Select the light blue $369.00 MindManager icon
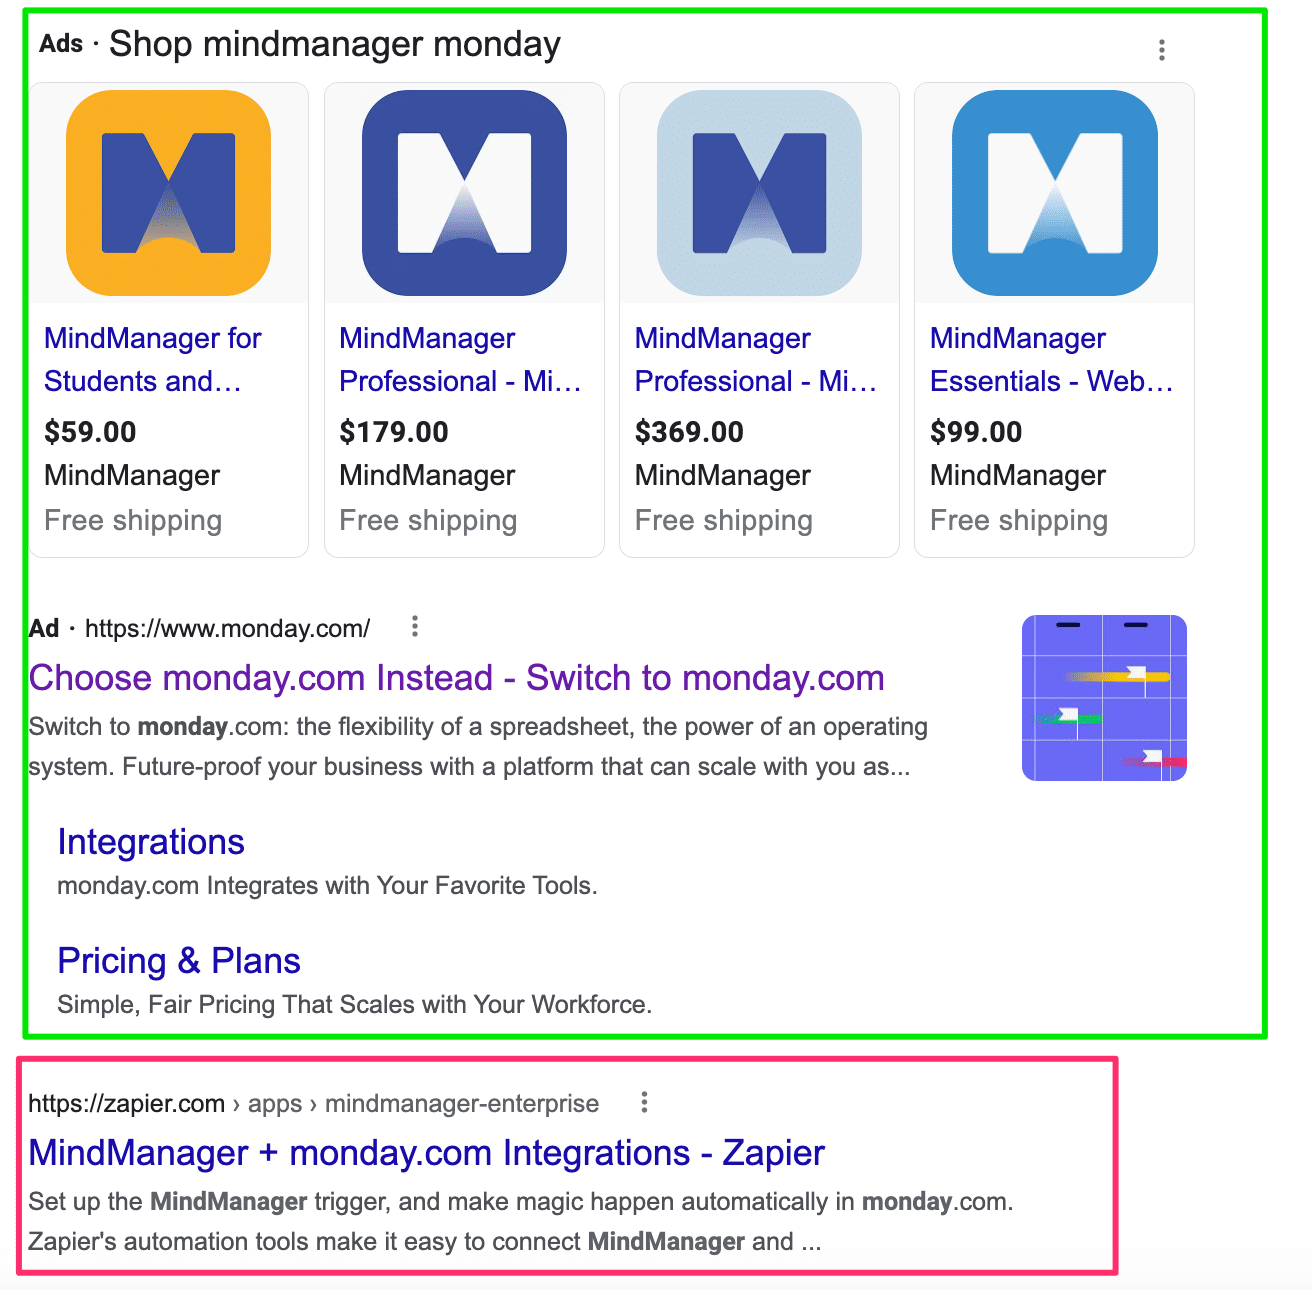Screen dimensions: 1312x1290 pos(759,193)
